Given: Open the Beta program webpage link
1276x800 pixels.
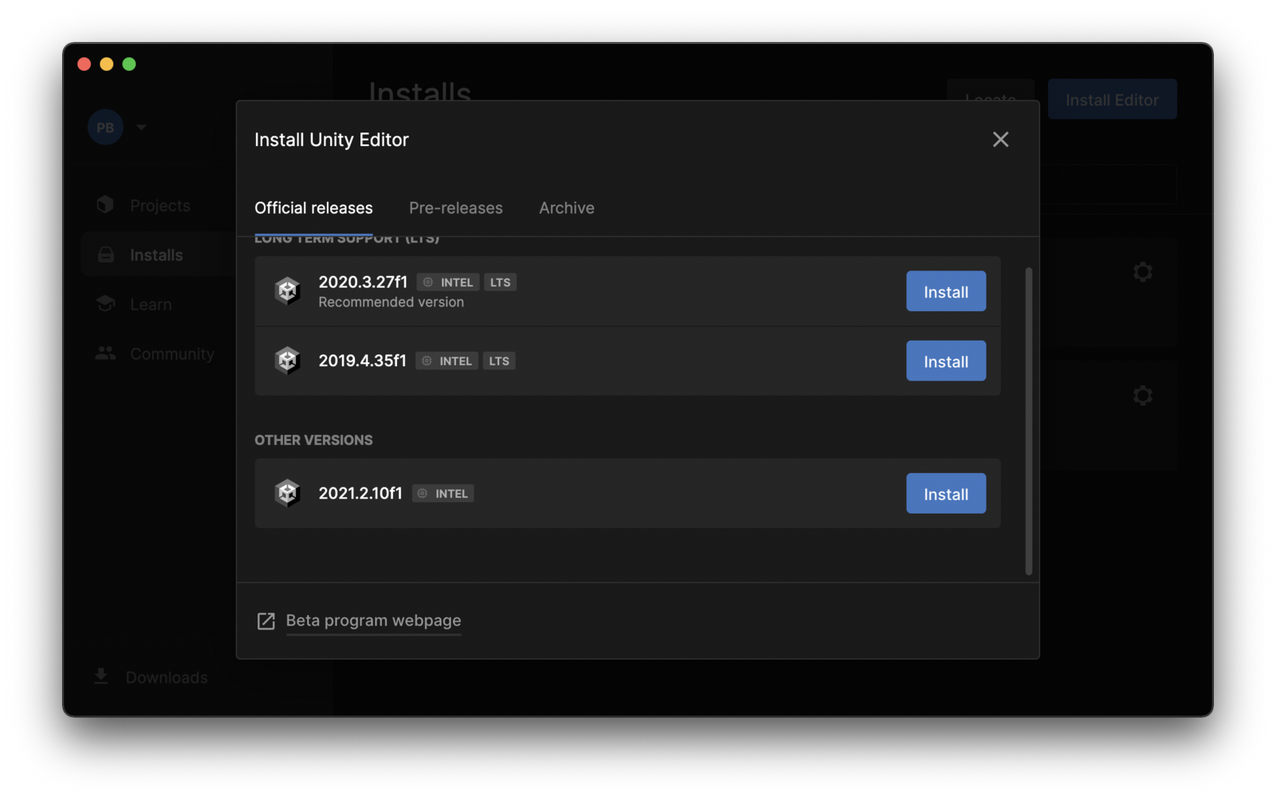Looking at the screenshot, I should click(x=373, y=620).
